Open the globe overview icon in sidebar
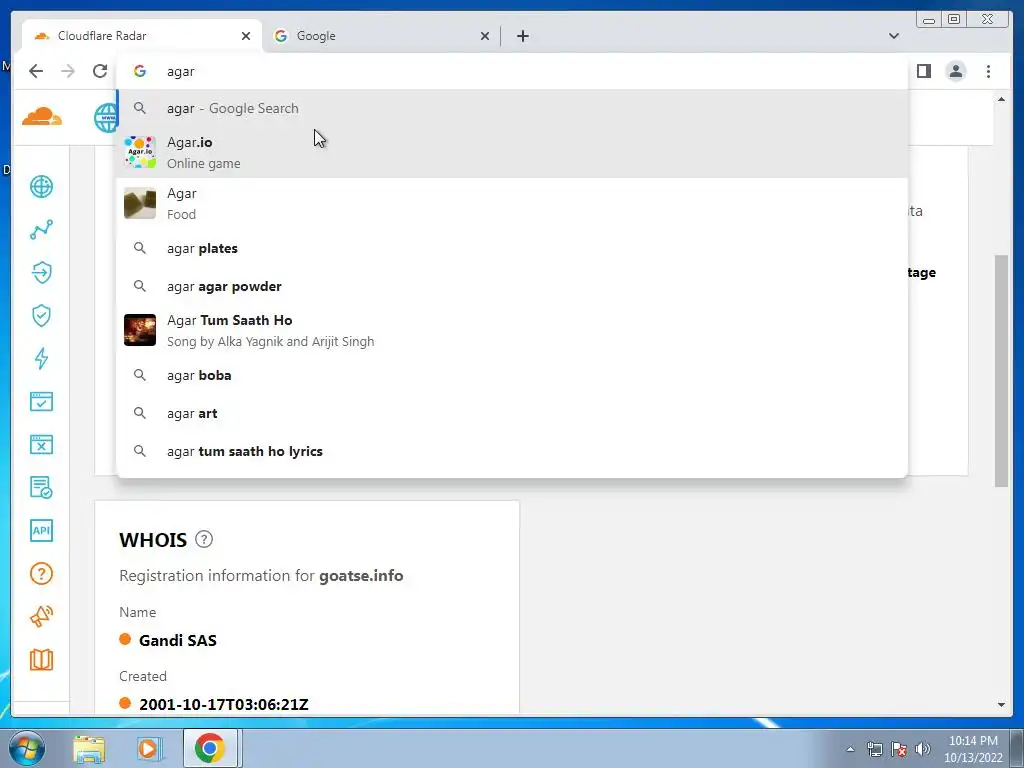1024x768 pixels. click(41, 187)
